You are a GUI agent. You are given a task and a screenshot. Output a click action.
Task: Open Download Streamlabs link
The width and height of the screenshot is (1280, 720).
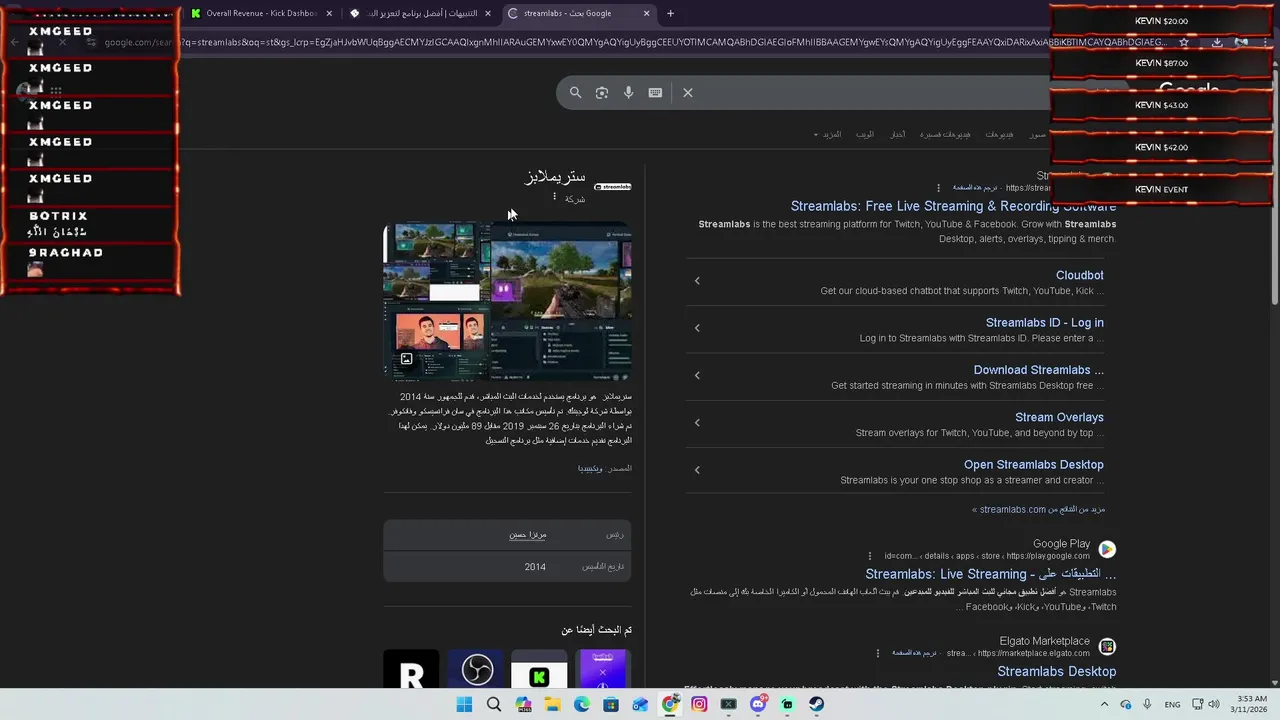tap(1038, 370)
